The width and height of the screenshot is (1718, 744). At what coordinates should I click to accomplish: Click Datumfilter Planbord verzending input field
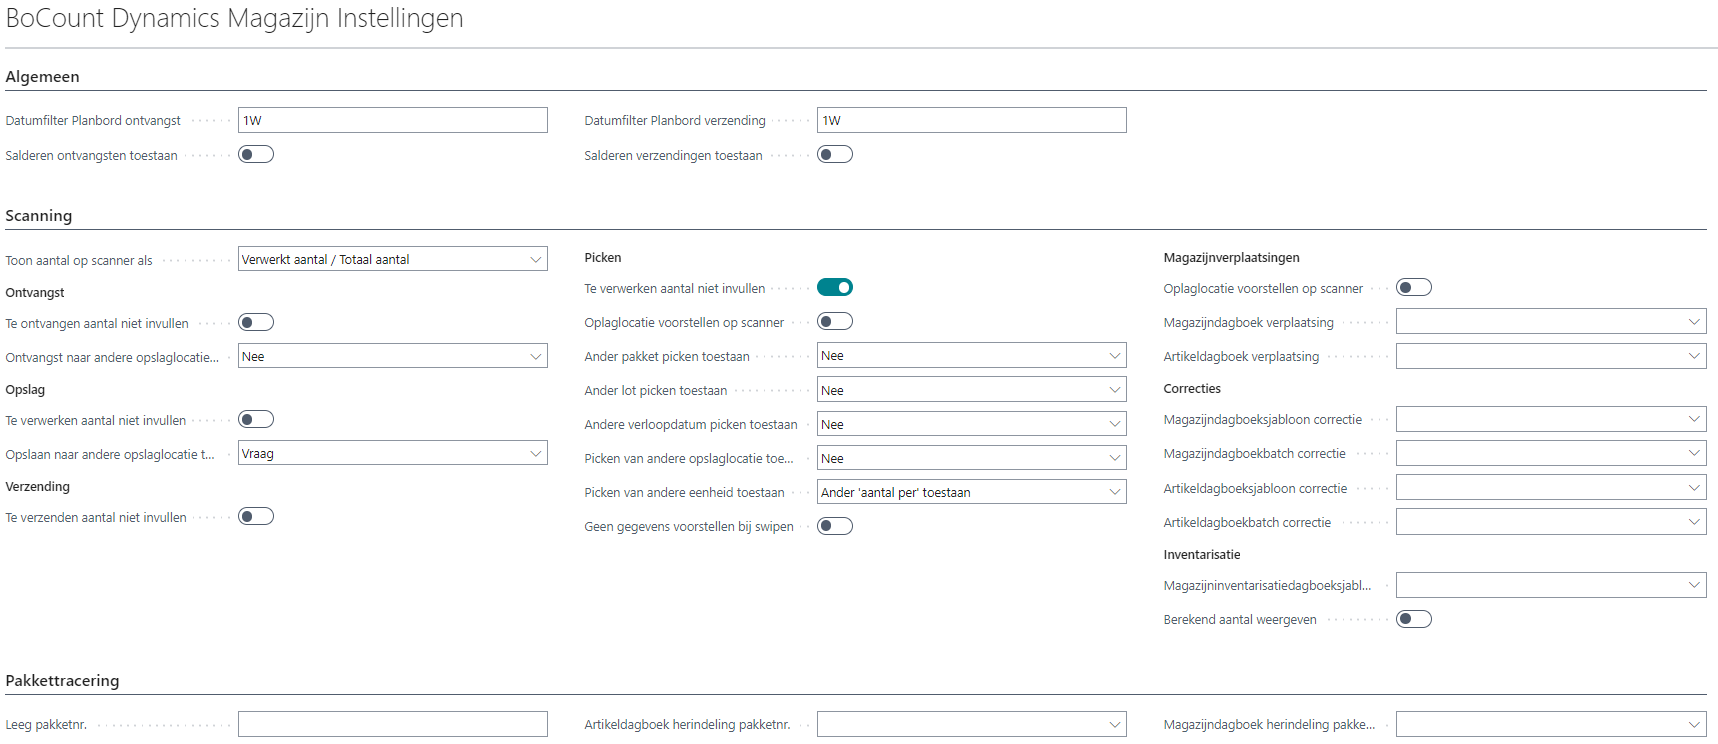coord(972,120)
